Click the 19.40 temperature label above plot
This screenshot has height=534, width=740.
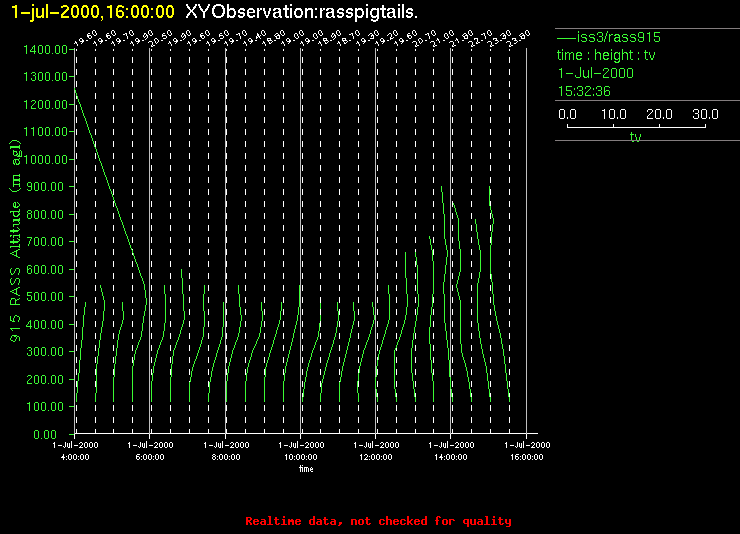[255, 39]
